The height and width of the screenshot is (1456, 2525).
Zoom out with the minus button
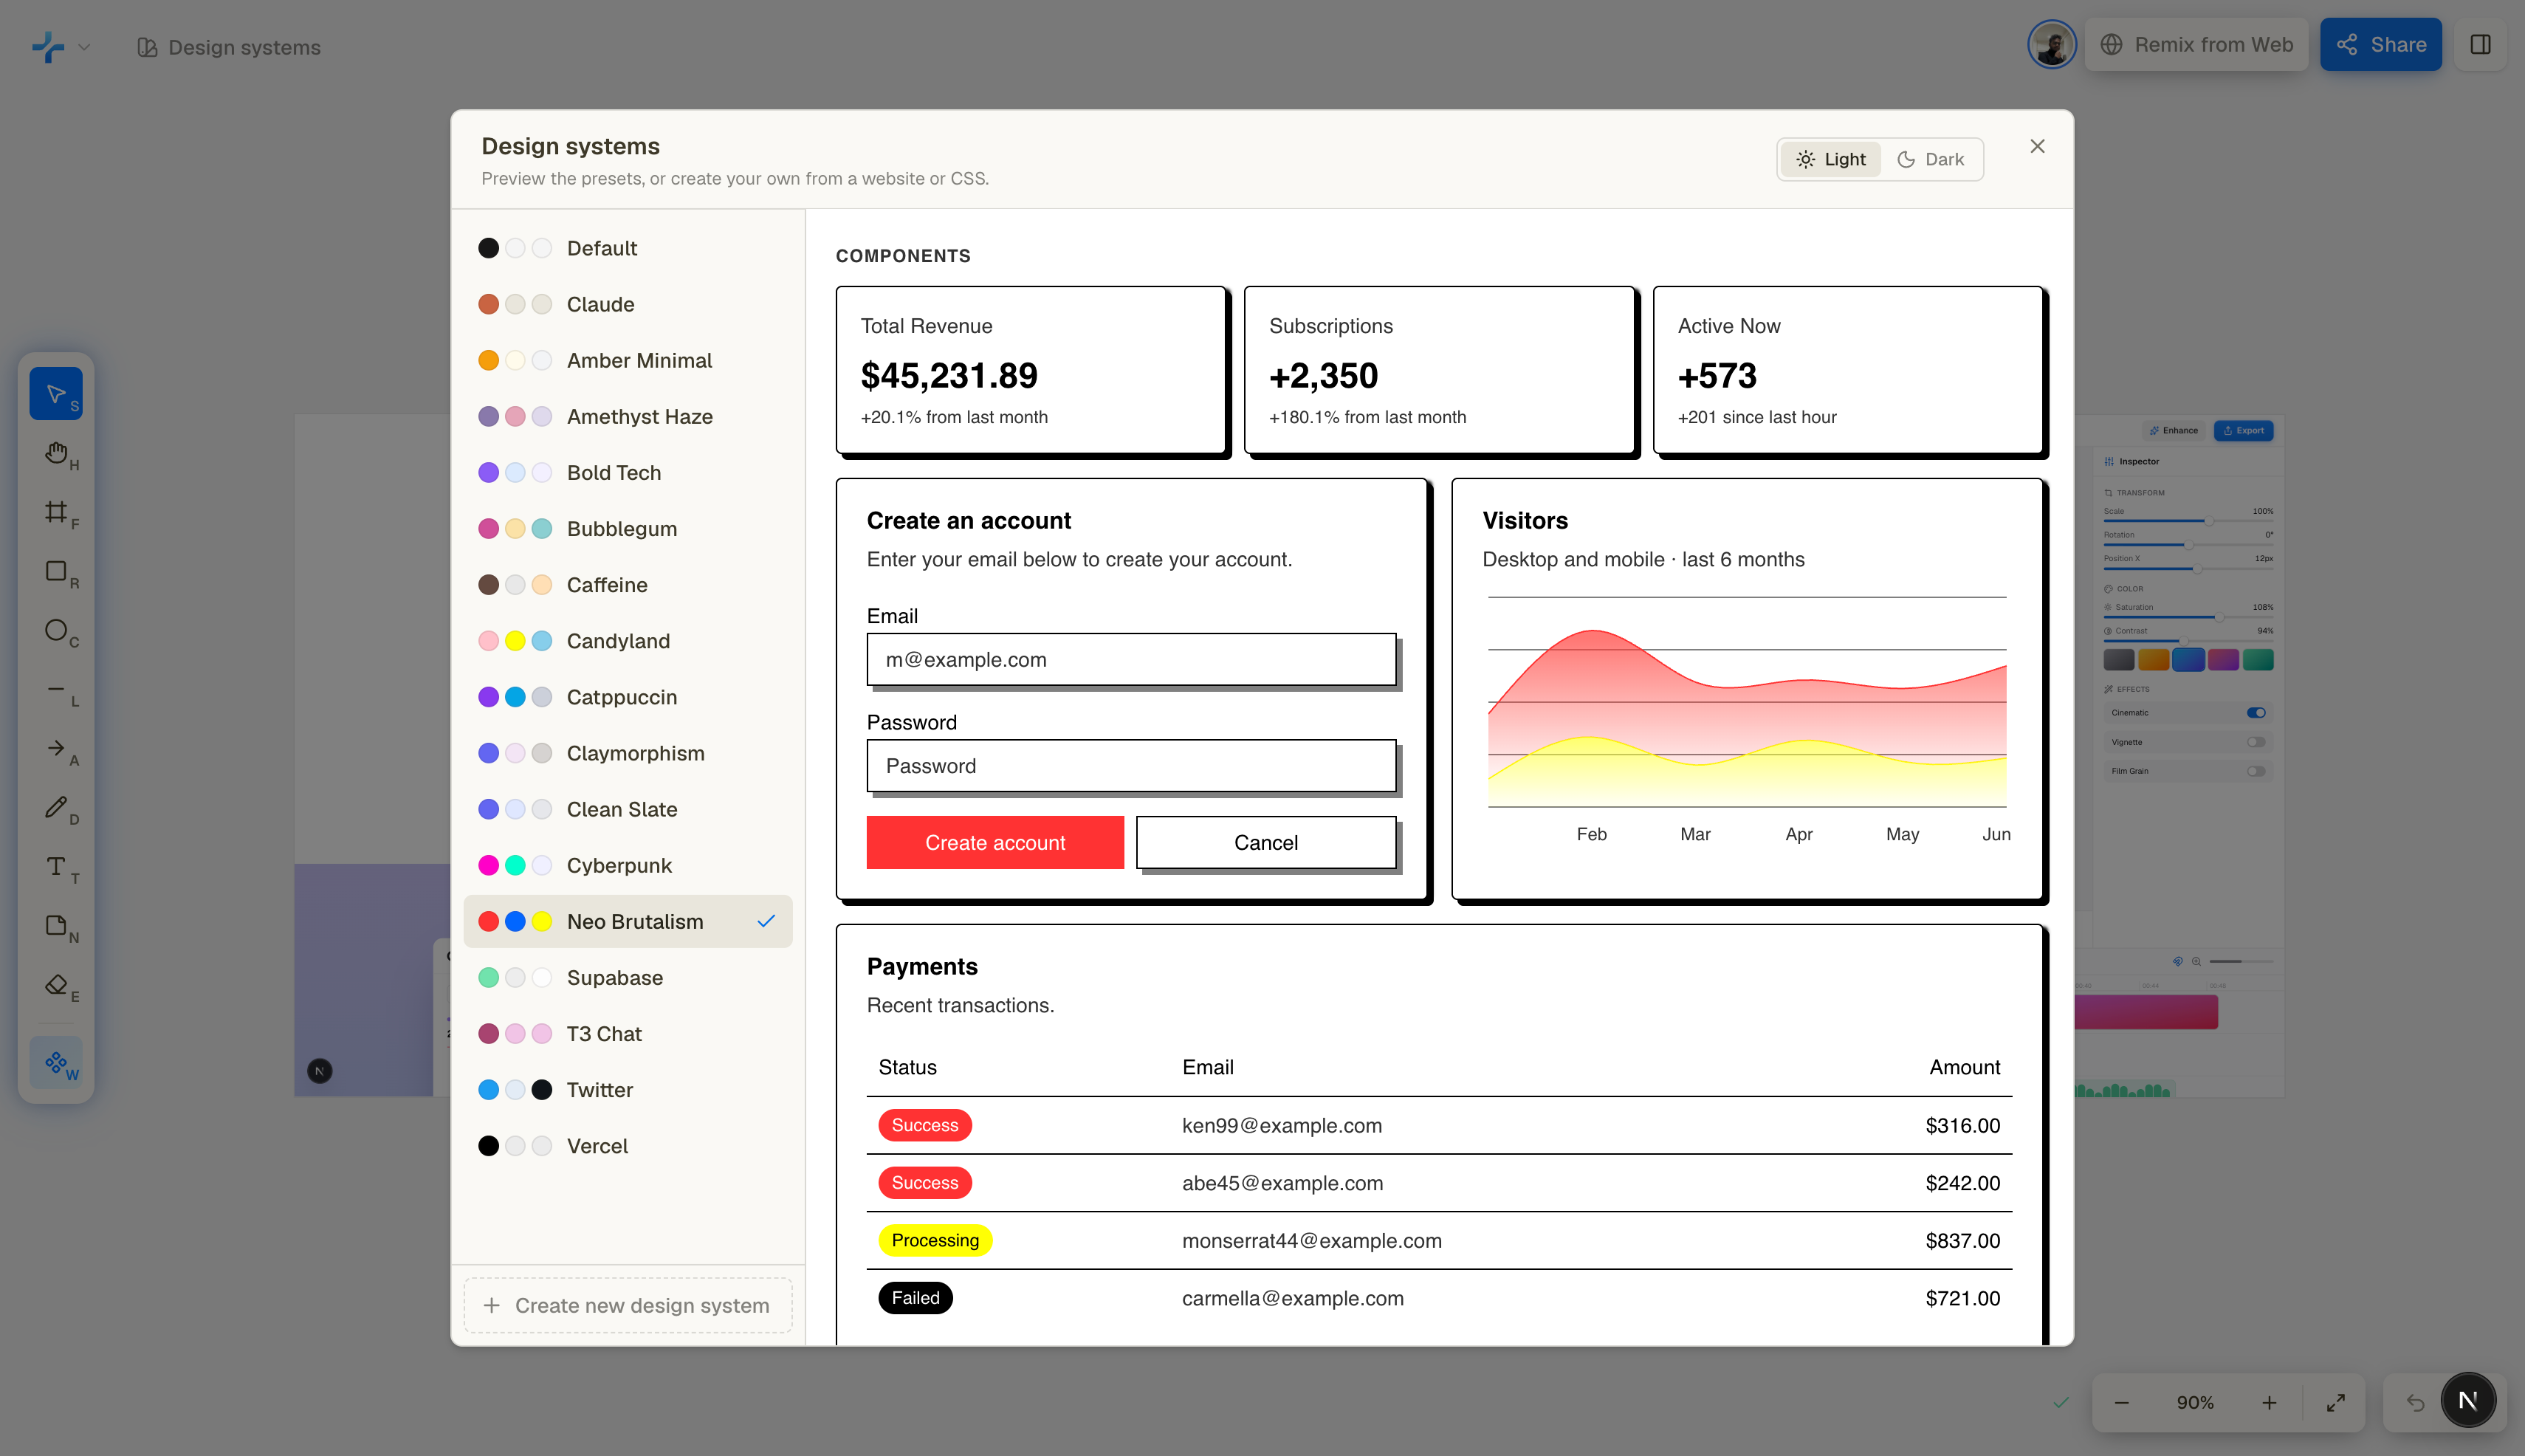[x=2121, y=1402]
